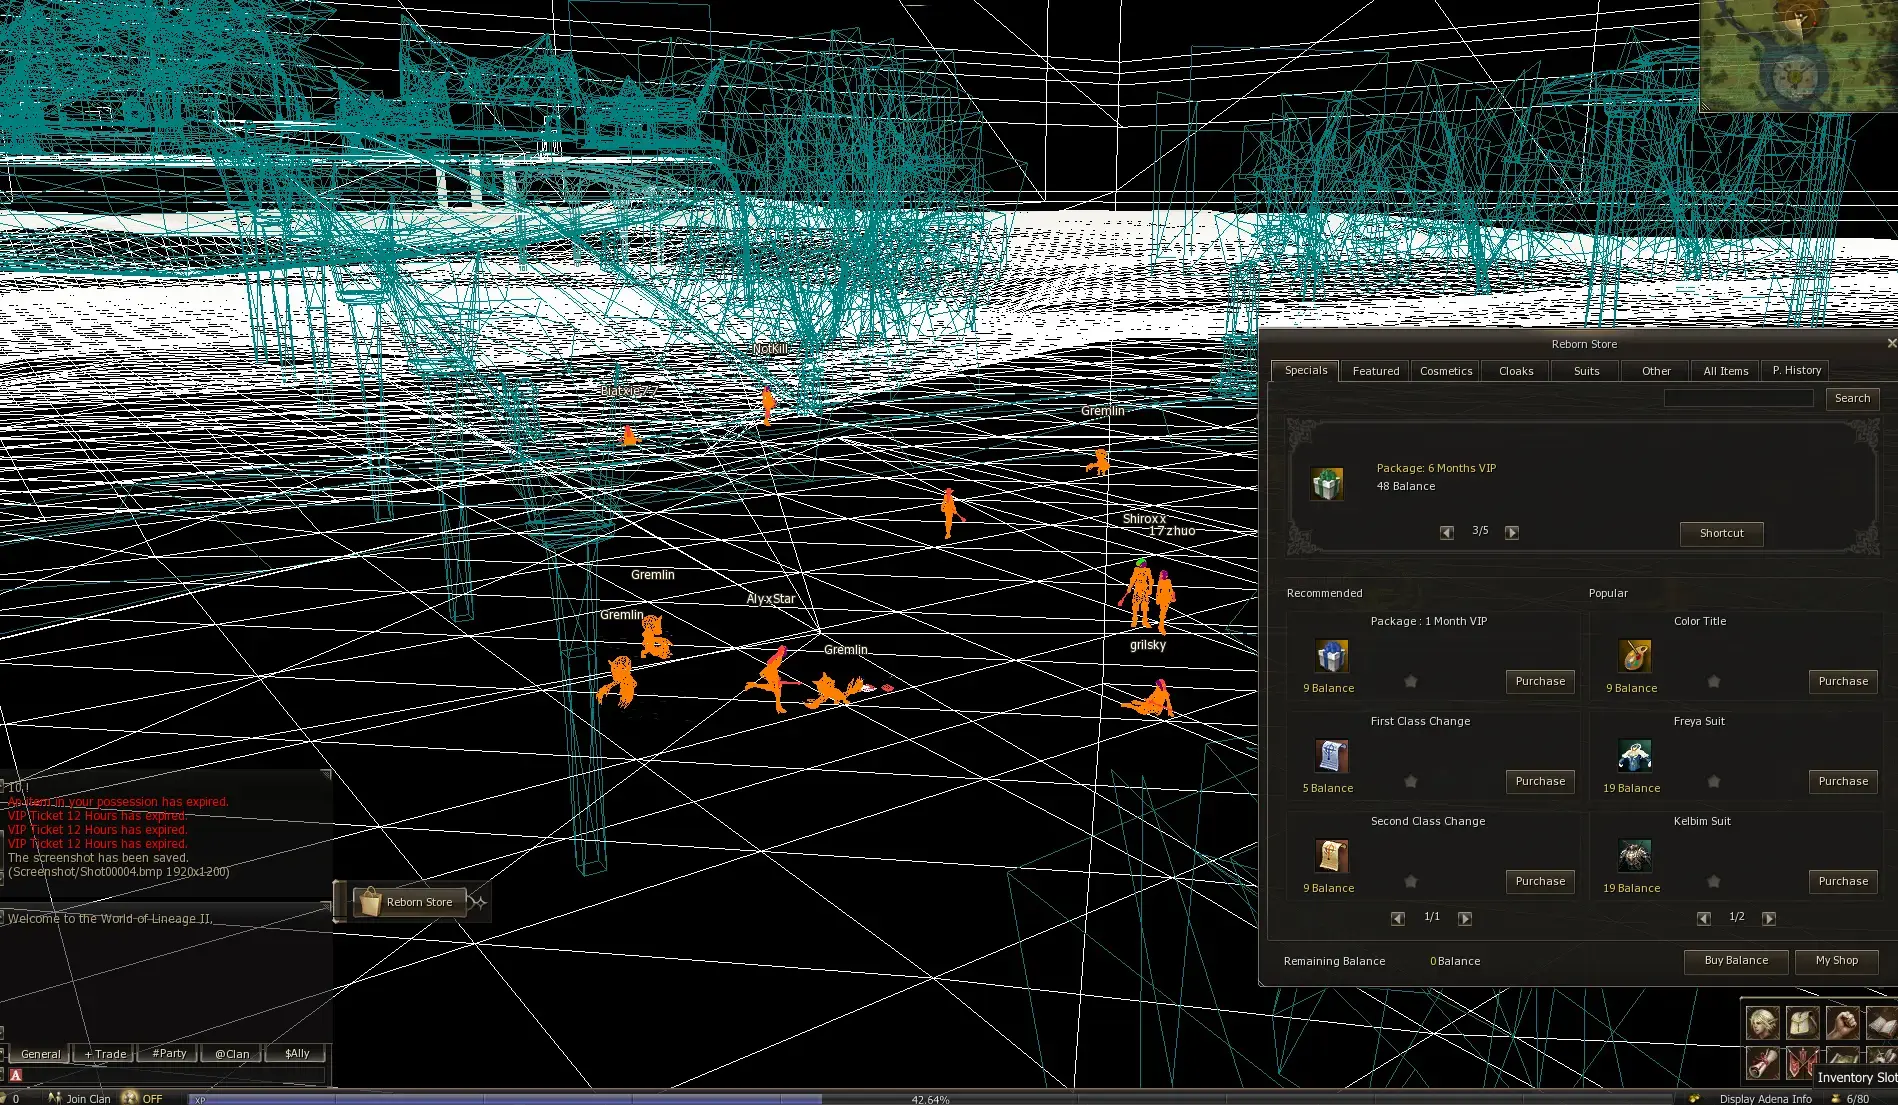The width and height of the screenshot is (1898, 1105).
Task: Open the Reborn Store shopping bag button
Action: (x=410, y=902)
